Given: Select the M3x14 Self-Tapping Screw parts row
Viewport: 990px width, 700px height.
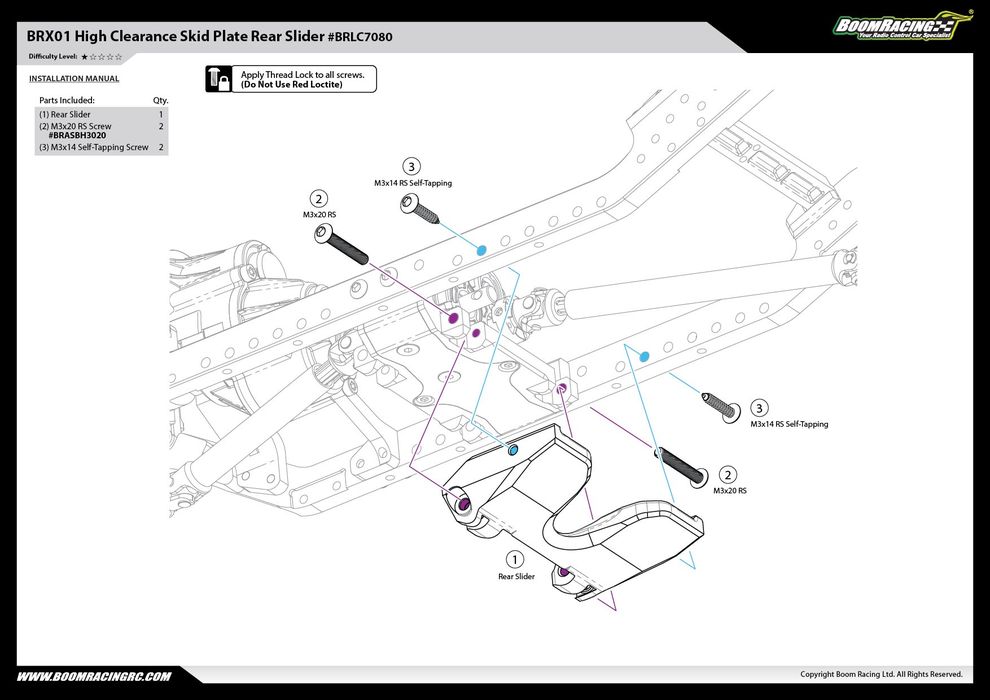Looking at the screenshot, I should point(100,147).
